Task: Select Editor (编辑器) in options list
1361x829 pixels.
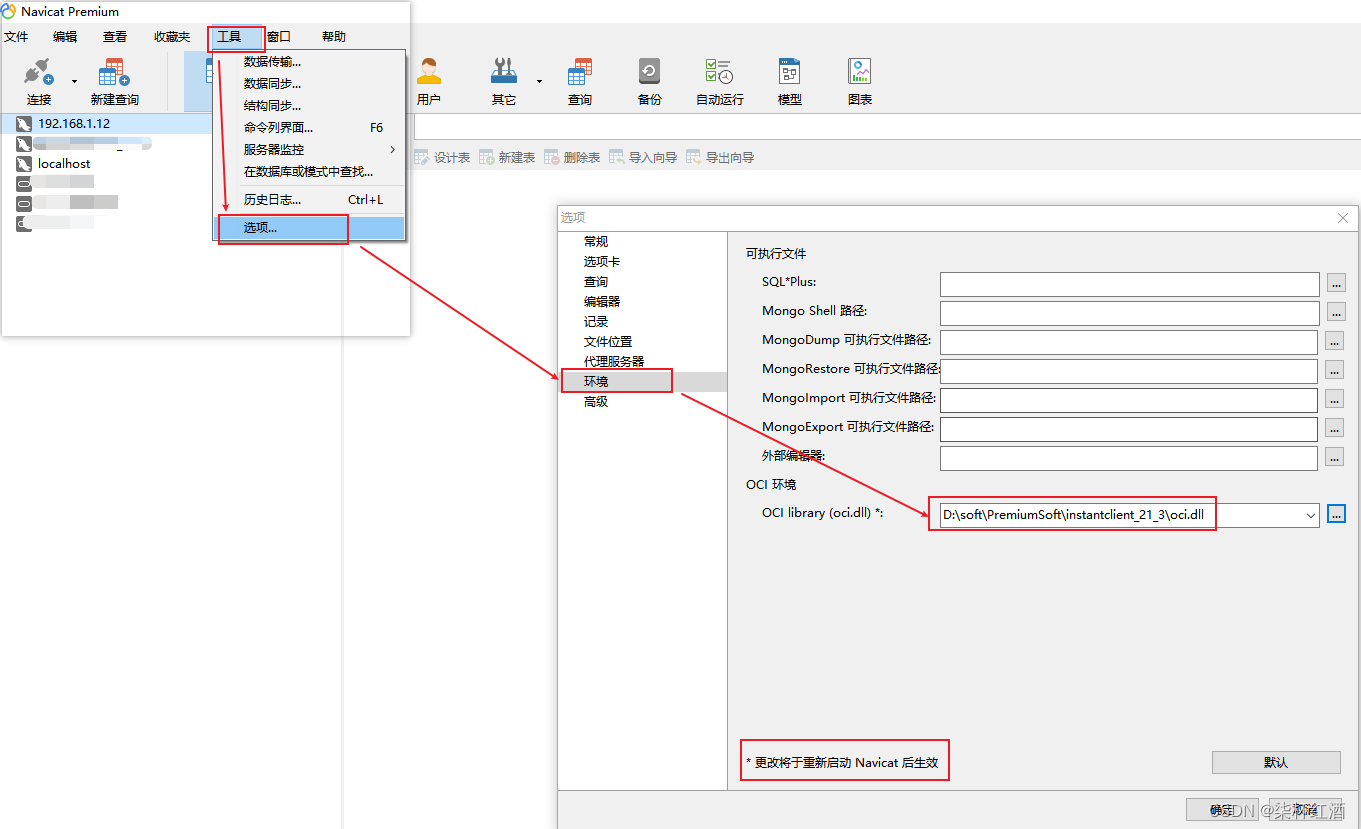Action: [x=602, y=302]
